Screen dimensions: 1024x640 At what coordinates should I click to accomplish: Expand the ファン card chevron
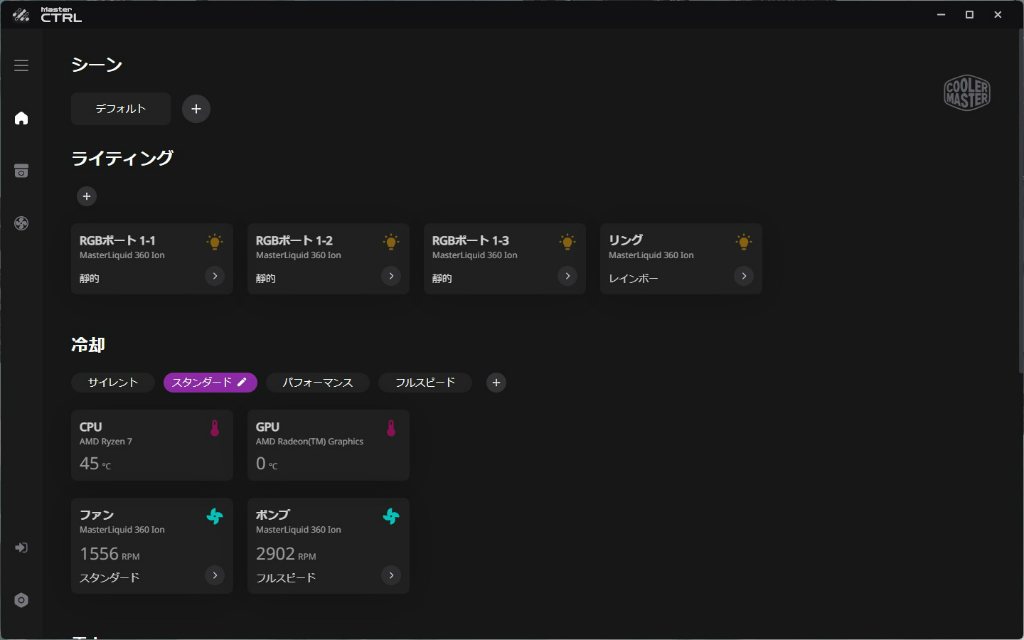tap(214, 575)
